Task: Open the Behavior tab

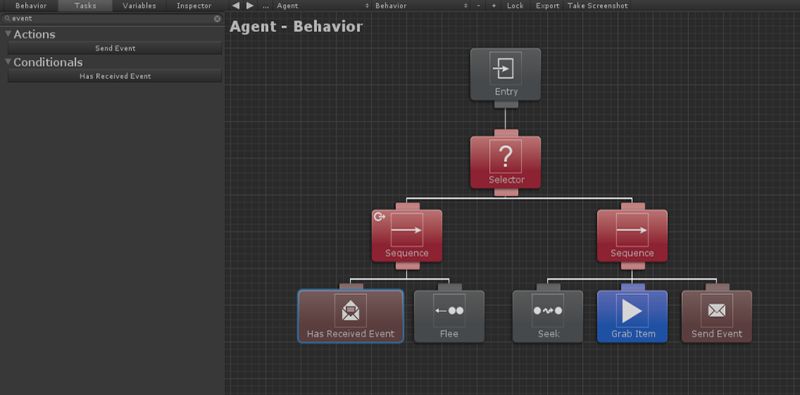Action: [31, 6]
